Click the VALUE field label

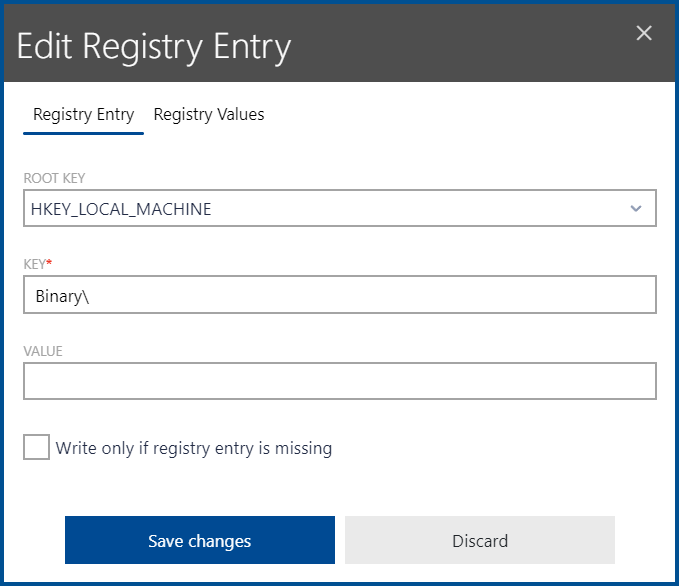[43, 350]
